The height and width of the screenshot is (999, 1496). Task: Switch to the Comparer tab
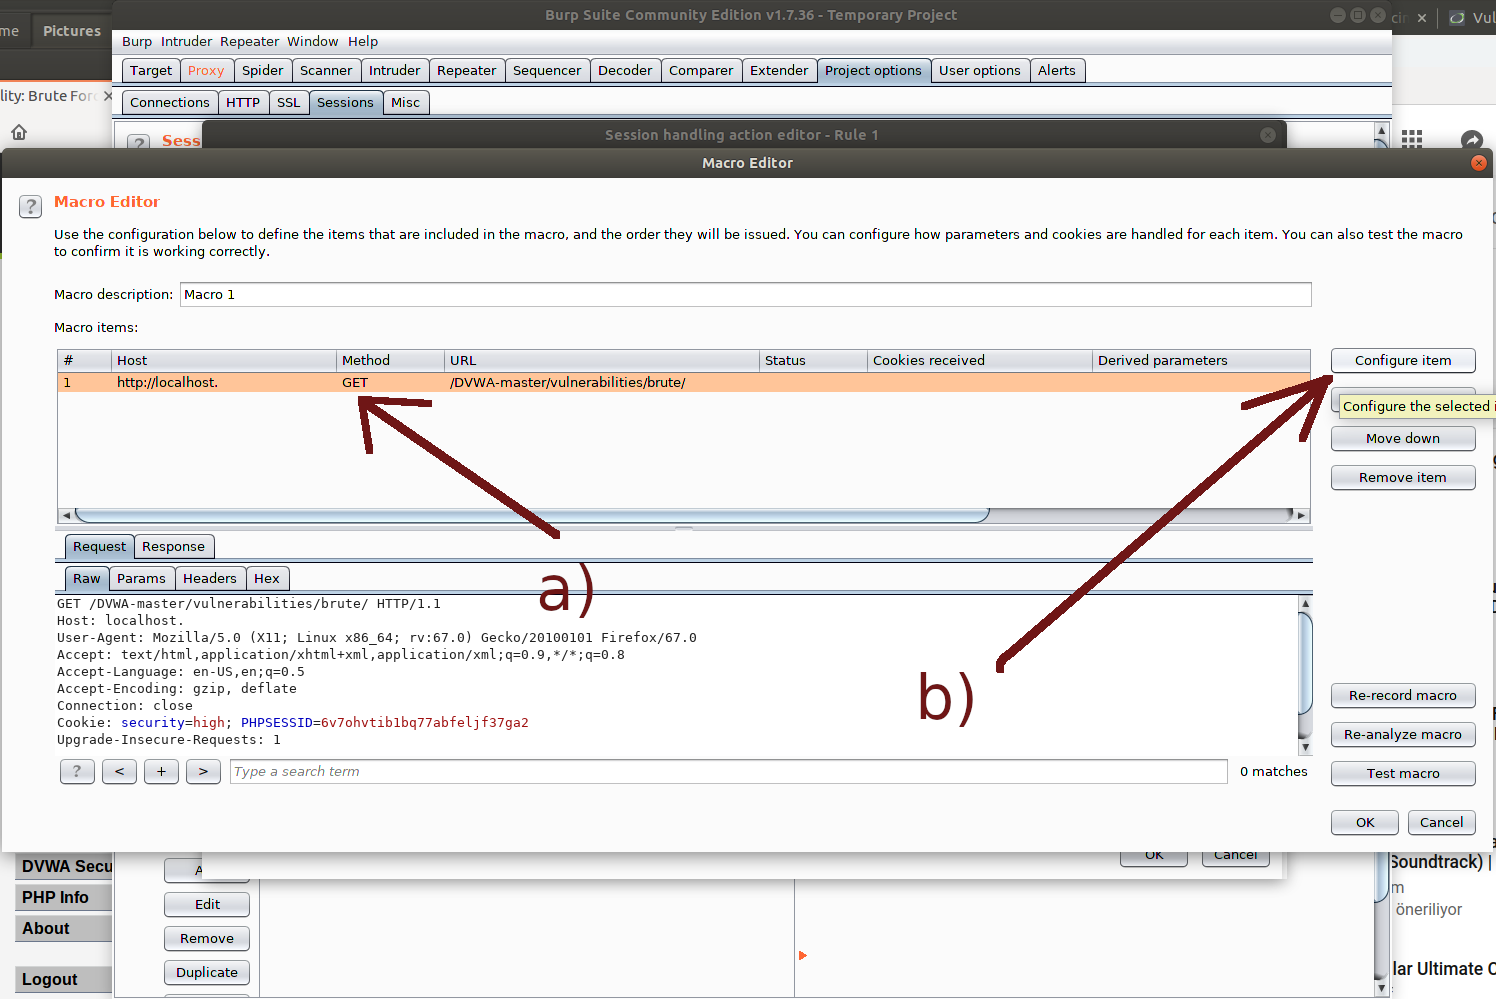click(x=701, y=70)
